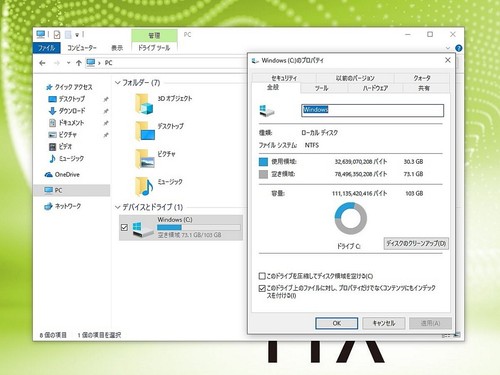This screenshot has width=500, height=375.
Task: Click the デスクトップ icon in sidebar
Action: 52,99
